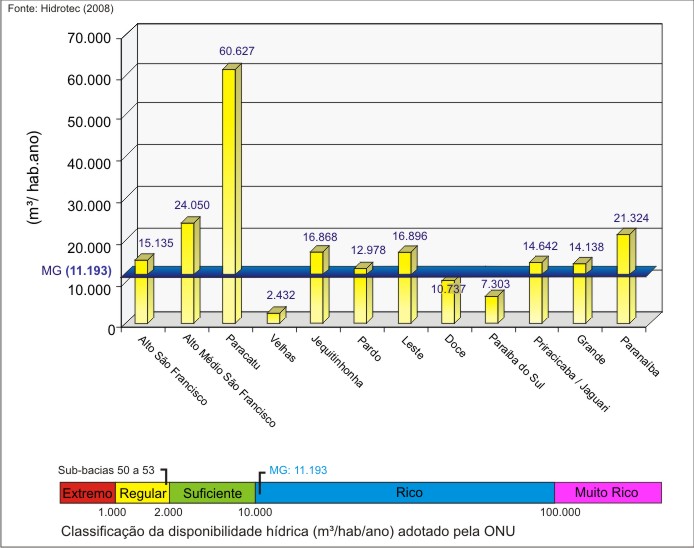Click the tall yellow Paracatu bar
Screen dimensions: 694x548
[x=232, y=194]
